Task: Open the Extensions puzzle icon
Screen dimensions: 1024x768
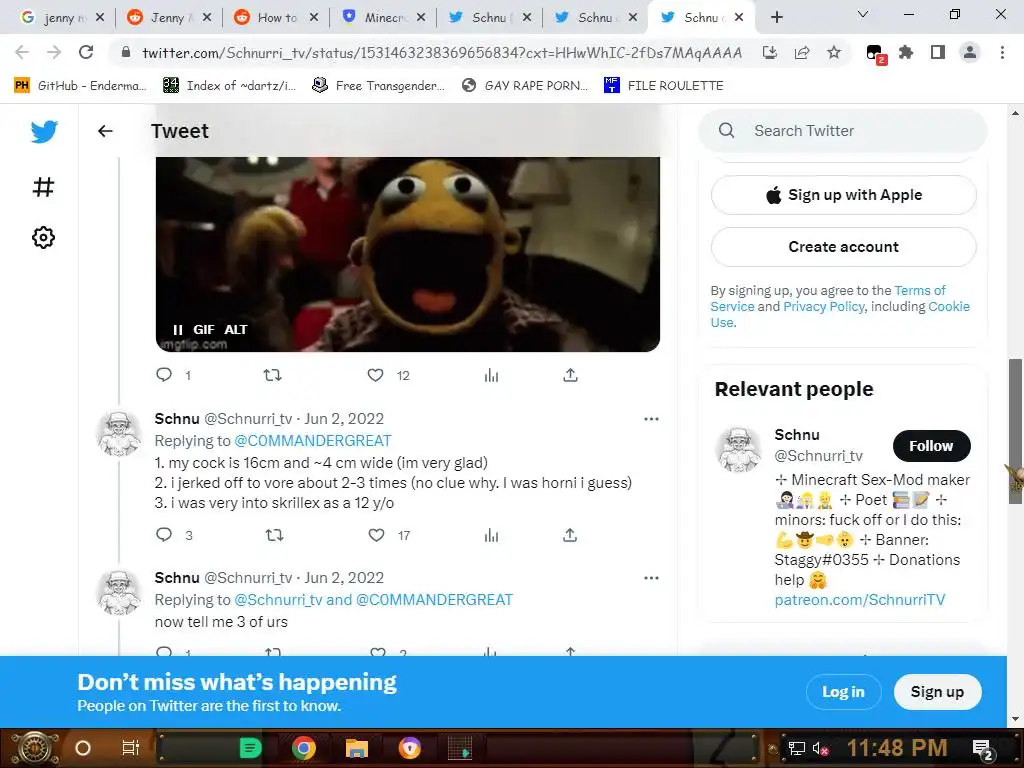Action: coord(906,52)
